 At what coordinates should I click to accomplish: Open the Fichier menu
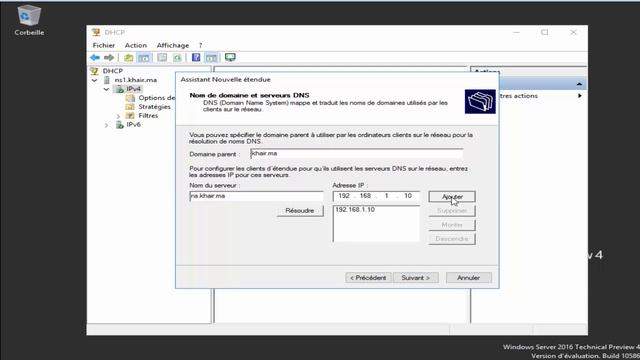click(104, 45)
